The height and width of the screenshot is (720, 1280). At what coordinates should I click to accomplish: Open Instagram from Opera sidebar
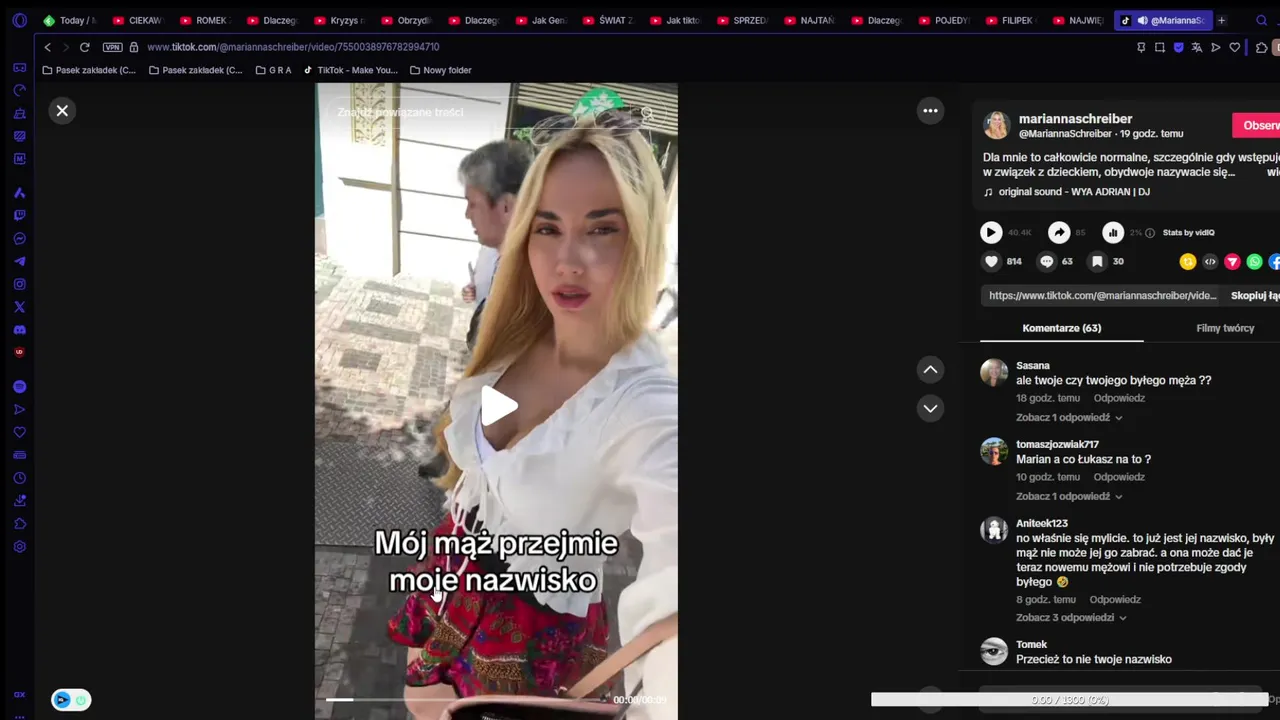pos(19,284)
